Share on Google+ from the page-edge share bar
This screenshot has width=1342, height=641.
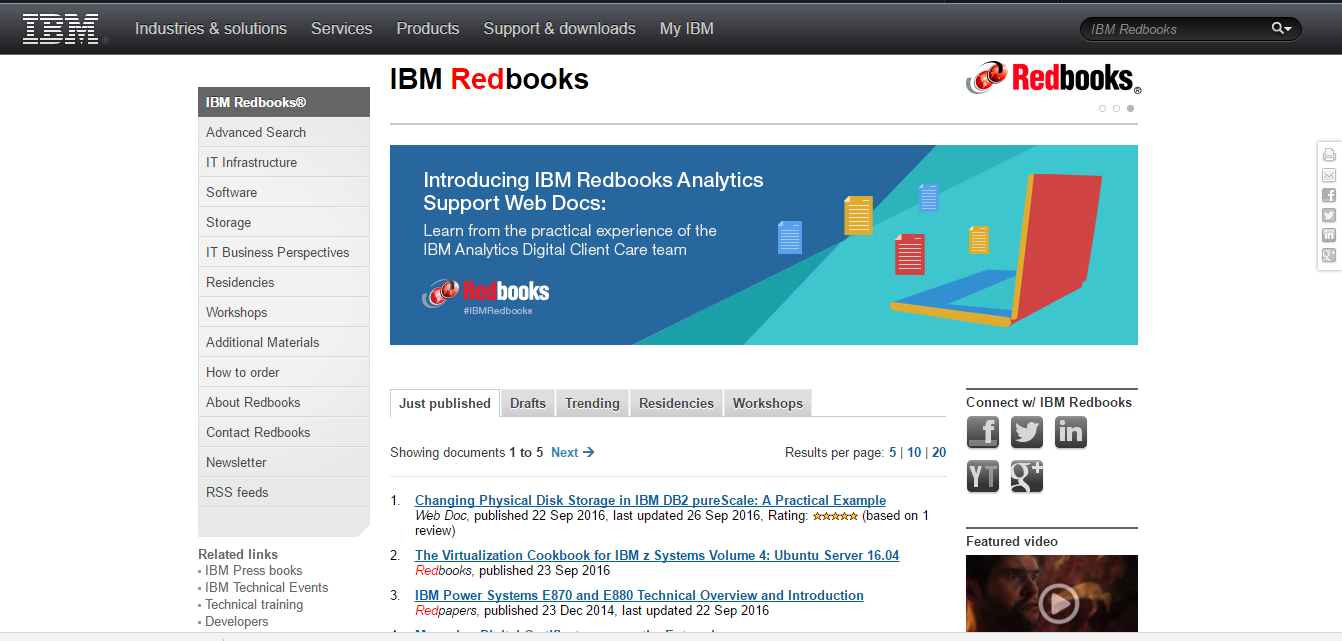click(1329, 255)
